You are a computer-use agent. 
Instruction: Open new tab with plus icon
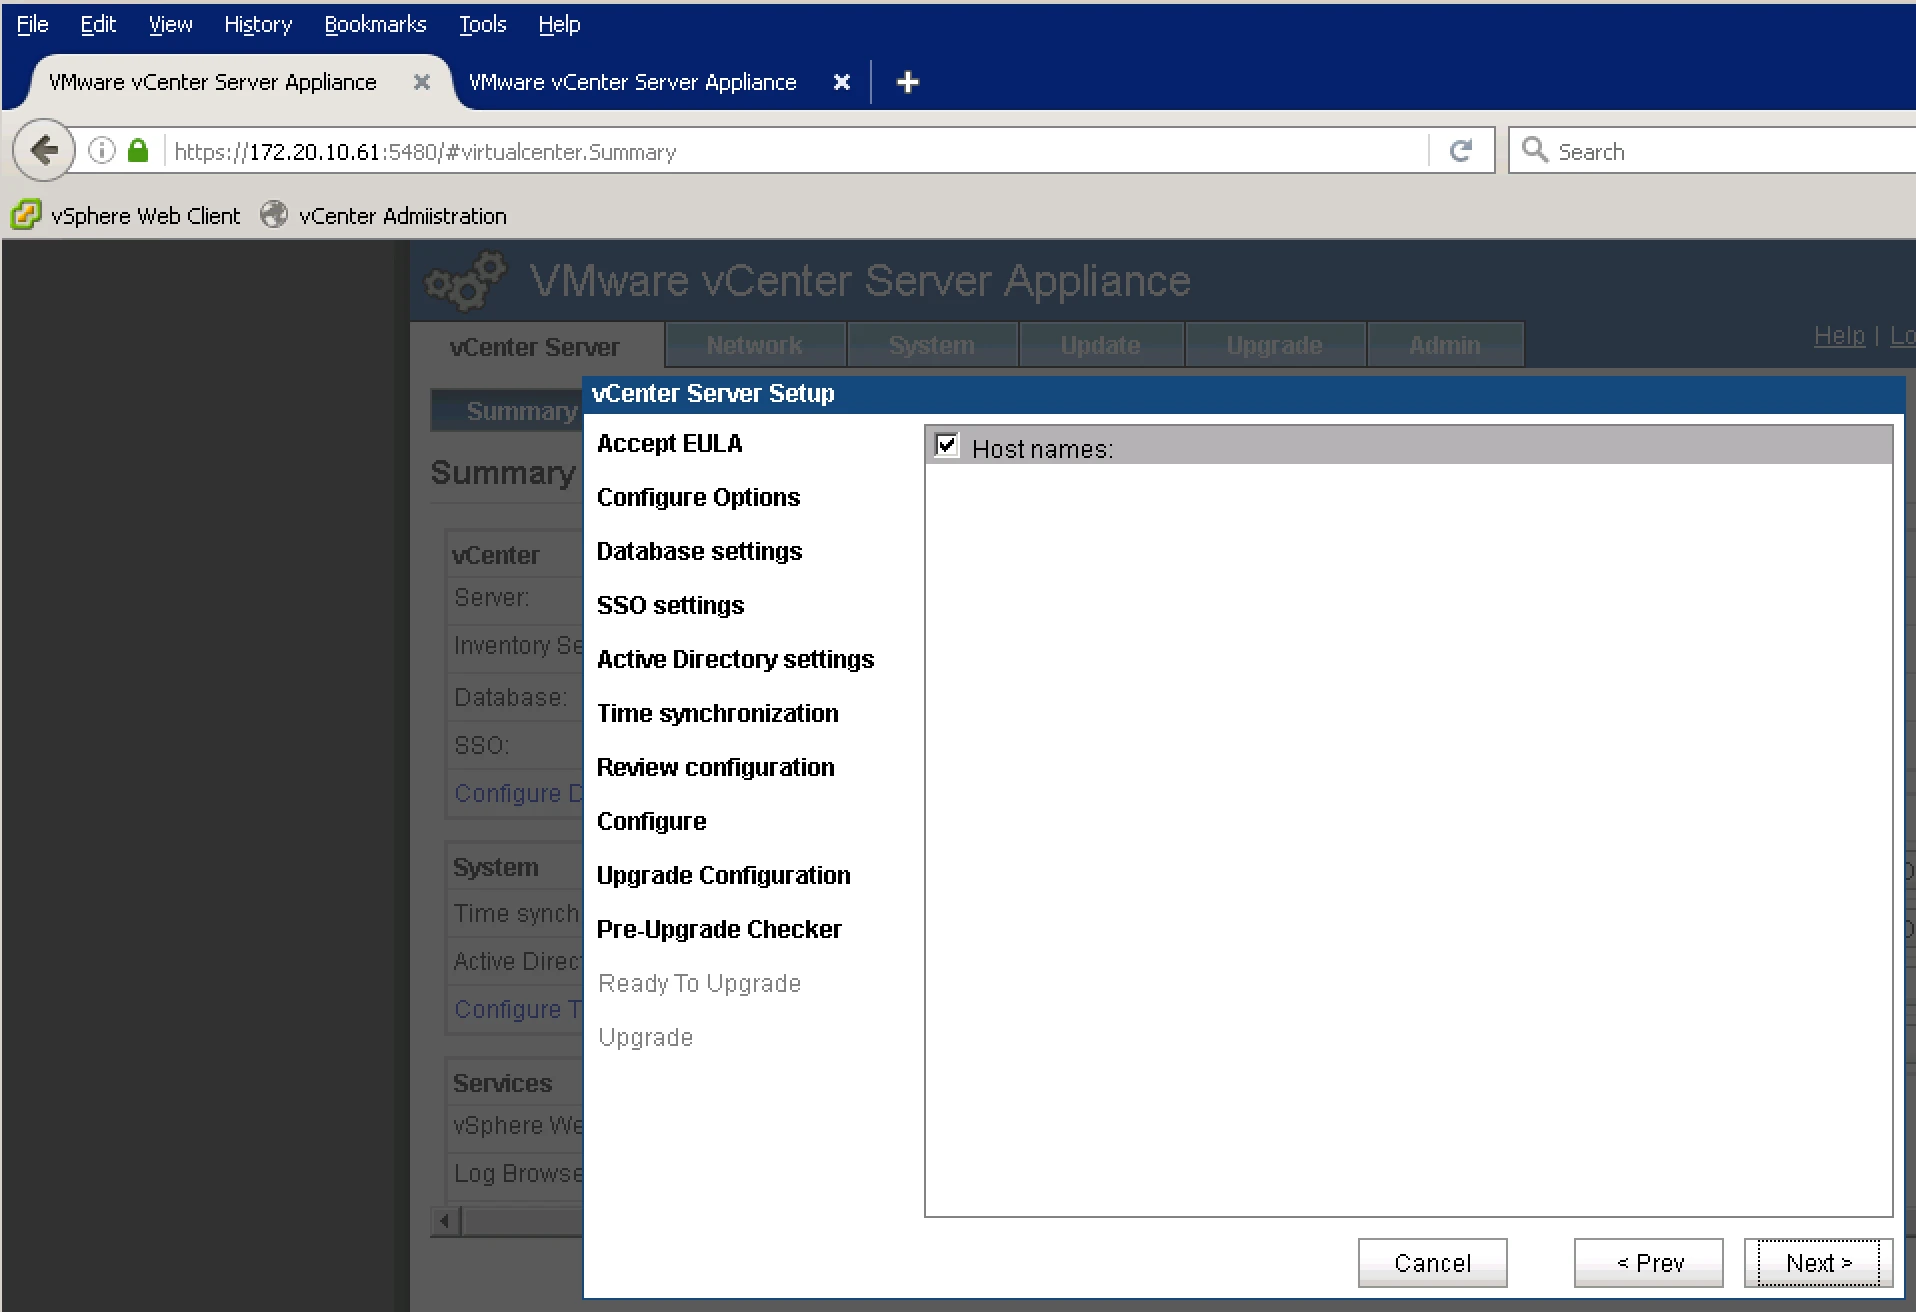907,82
